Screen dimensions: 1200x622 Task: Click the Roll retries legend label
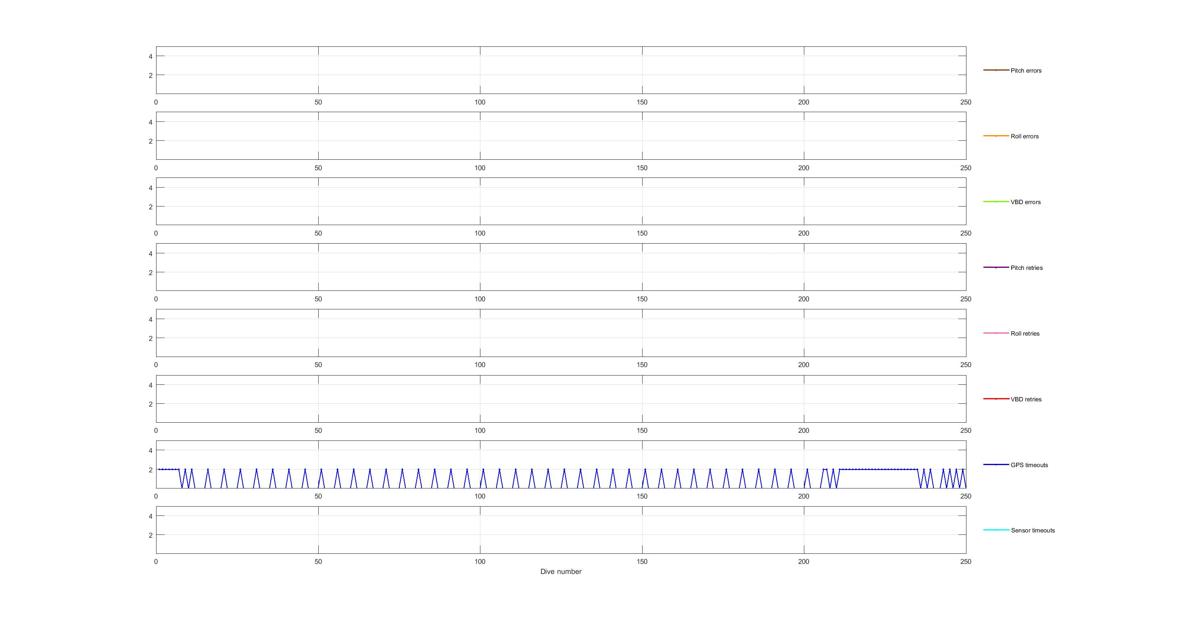point(1025,333)
